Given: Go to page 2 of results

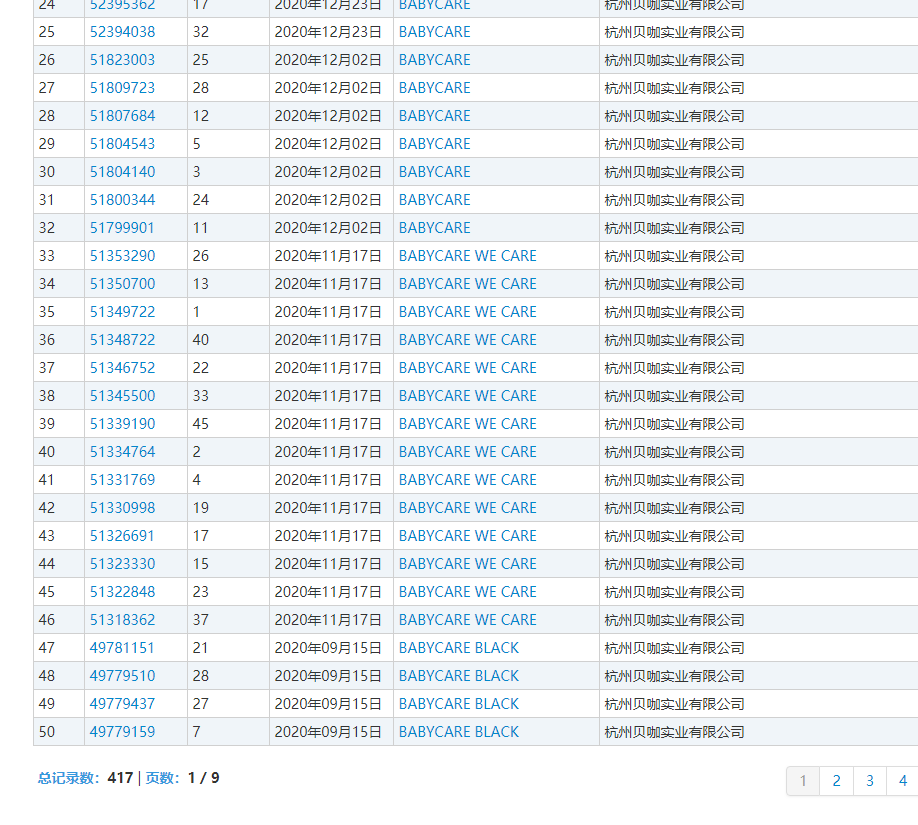Looking at the screenshot, I should coord(836,781).
